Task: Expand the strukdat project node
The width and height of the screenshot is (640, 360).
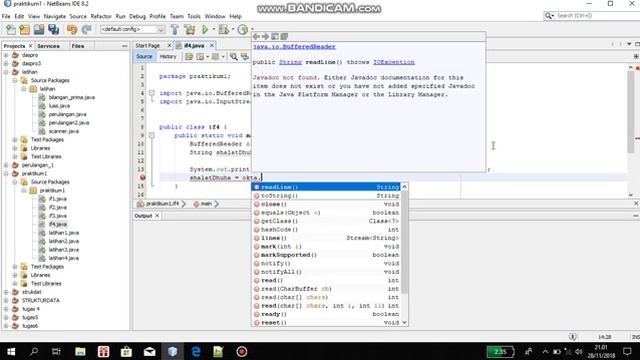Action: pos(6,292)
